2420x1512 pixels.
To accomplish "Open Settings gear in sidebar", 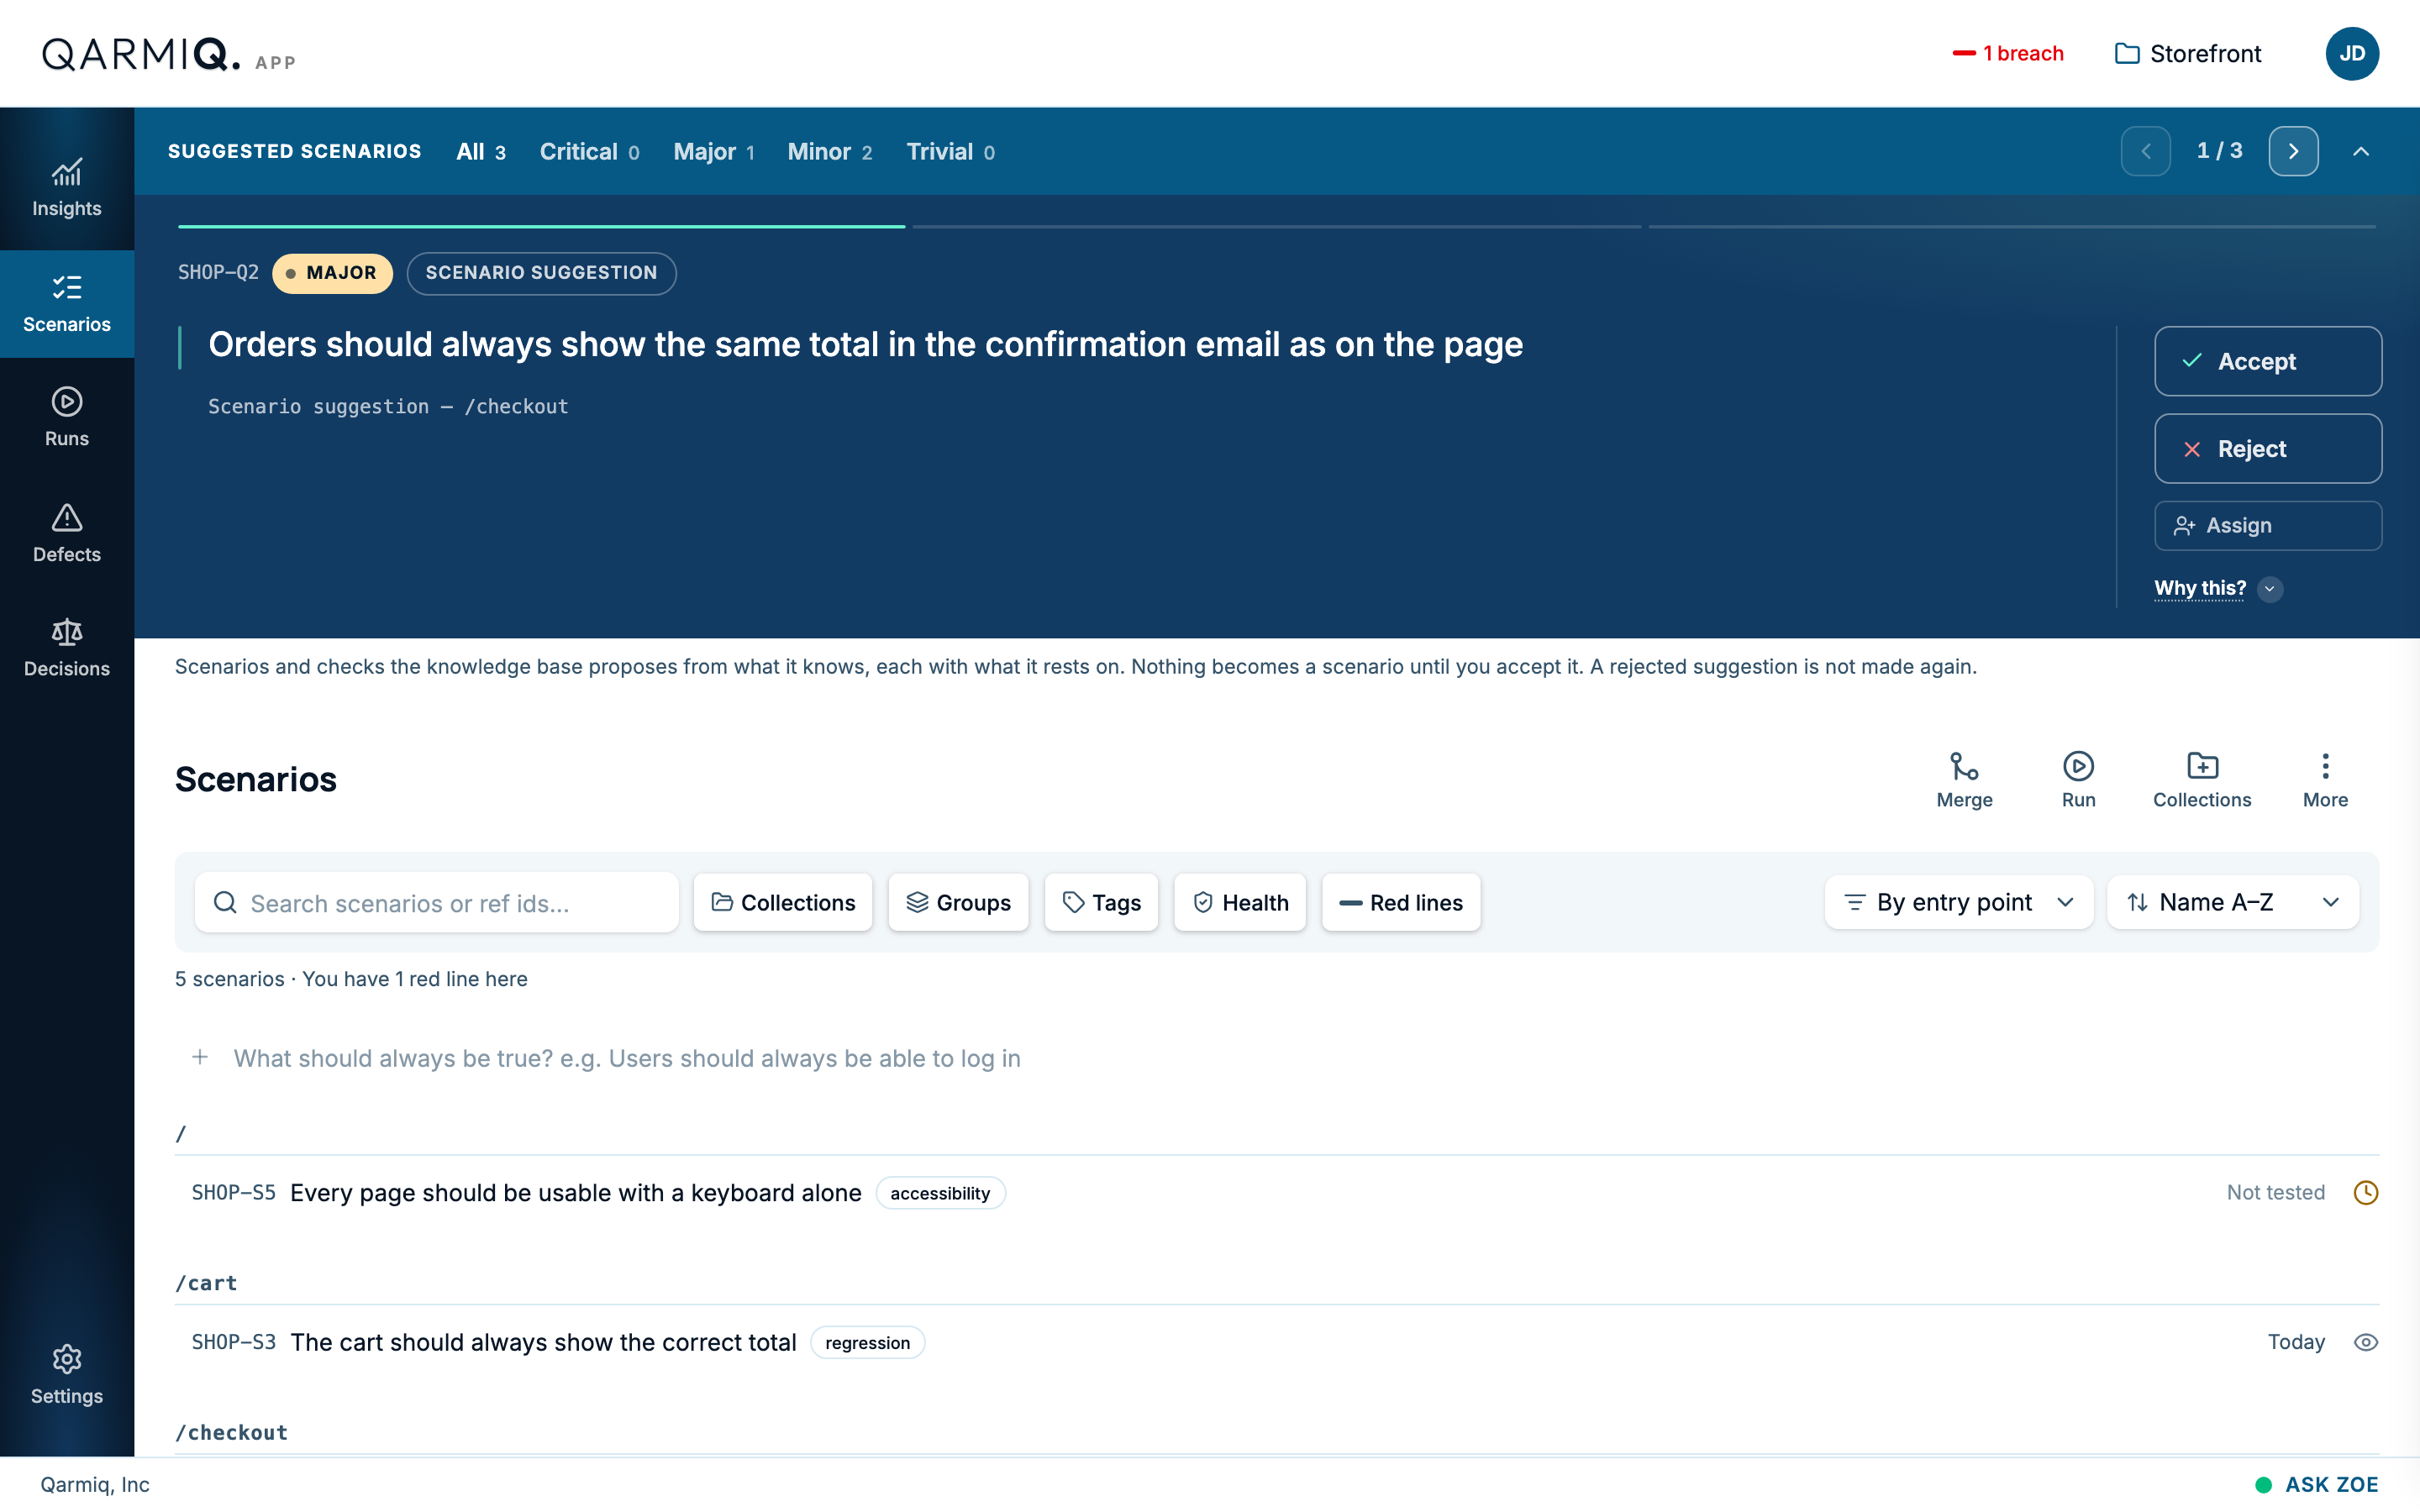I will pos(66,1375).
